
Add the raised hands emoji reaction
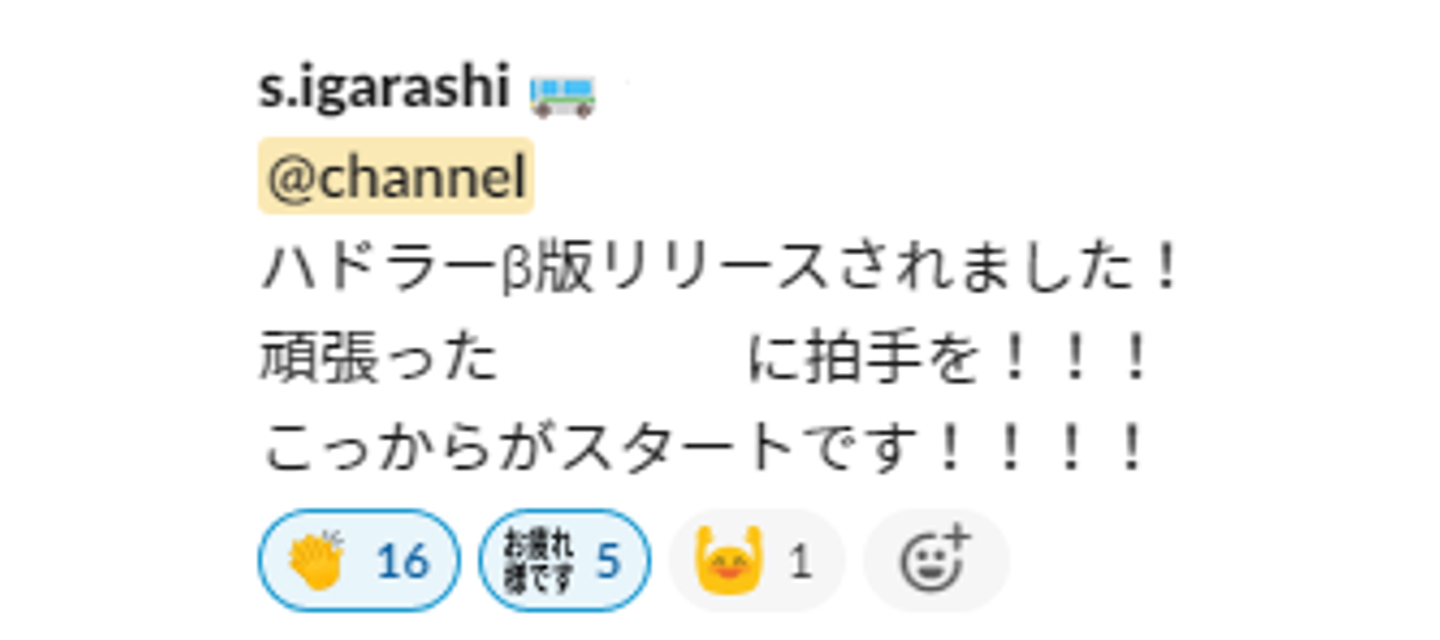click(757, 560)
